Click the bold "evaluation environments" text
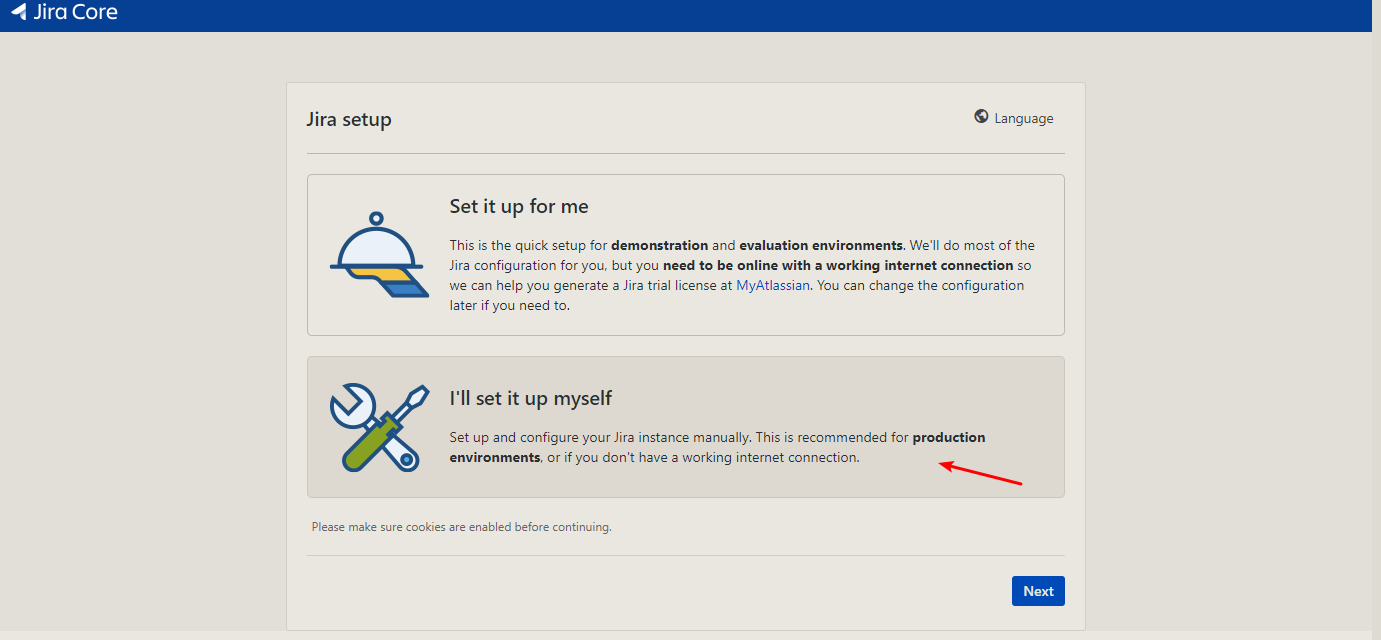The width and height of the screenshot is (1381, 640). point(820,245)
